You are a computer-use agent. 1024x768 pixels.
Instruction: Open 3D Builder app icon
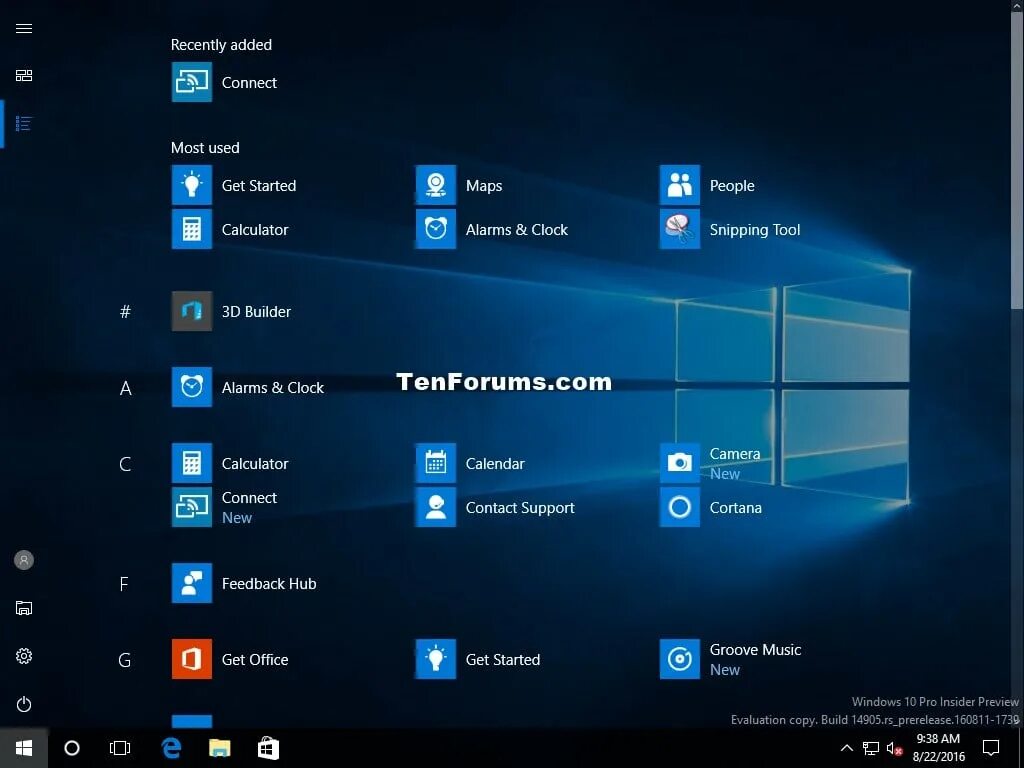coord(191,312)
